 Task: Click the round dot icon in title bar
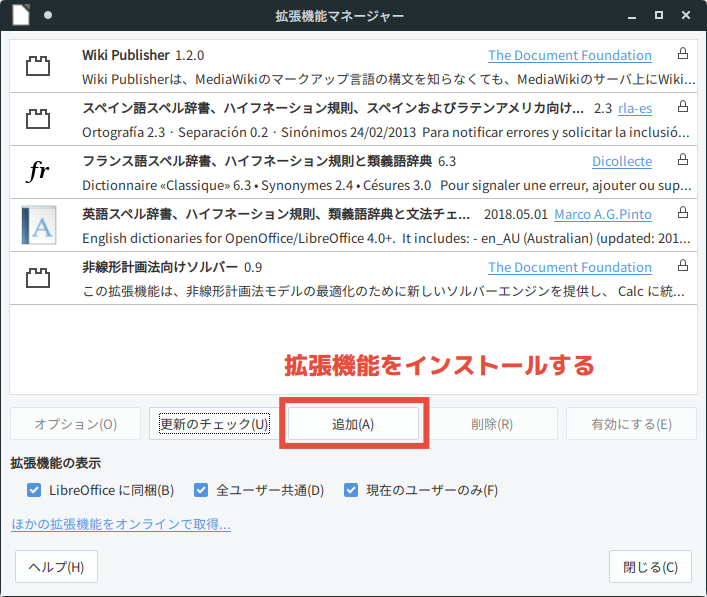[48, 15]
